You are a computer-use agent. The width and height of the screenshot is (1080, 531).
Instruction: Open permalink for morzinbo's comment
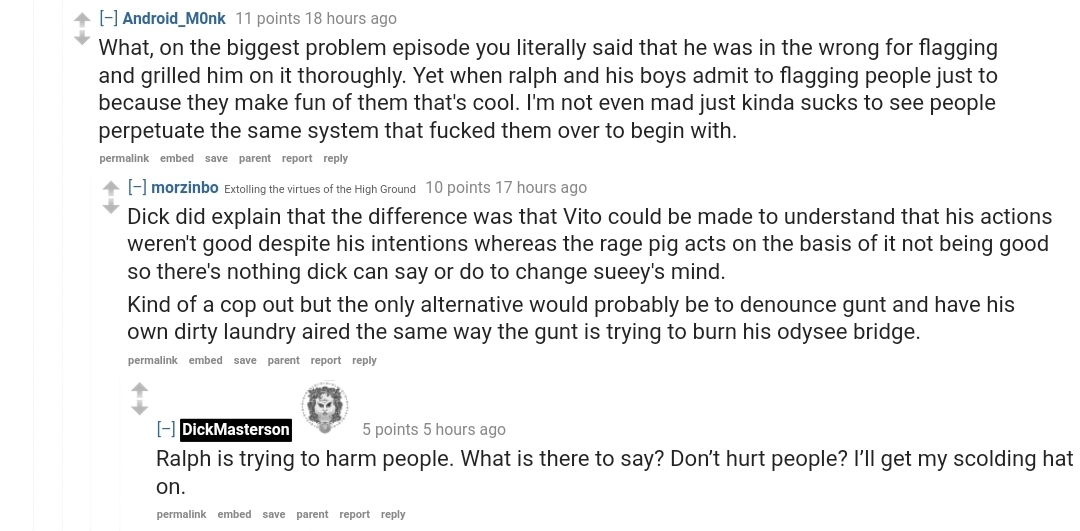pyautogui.click(x=153, y=360)
